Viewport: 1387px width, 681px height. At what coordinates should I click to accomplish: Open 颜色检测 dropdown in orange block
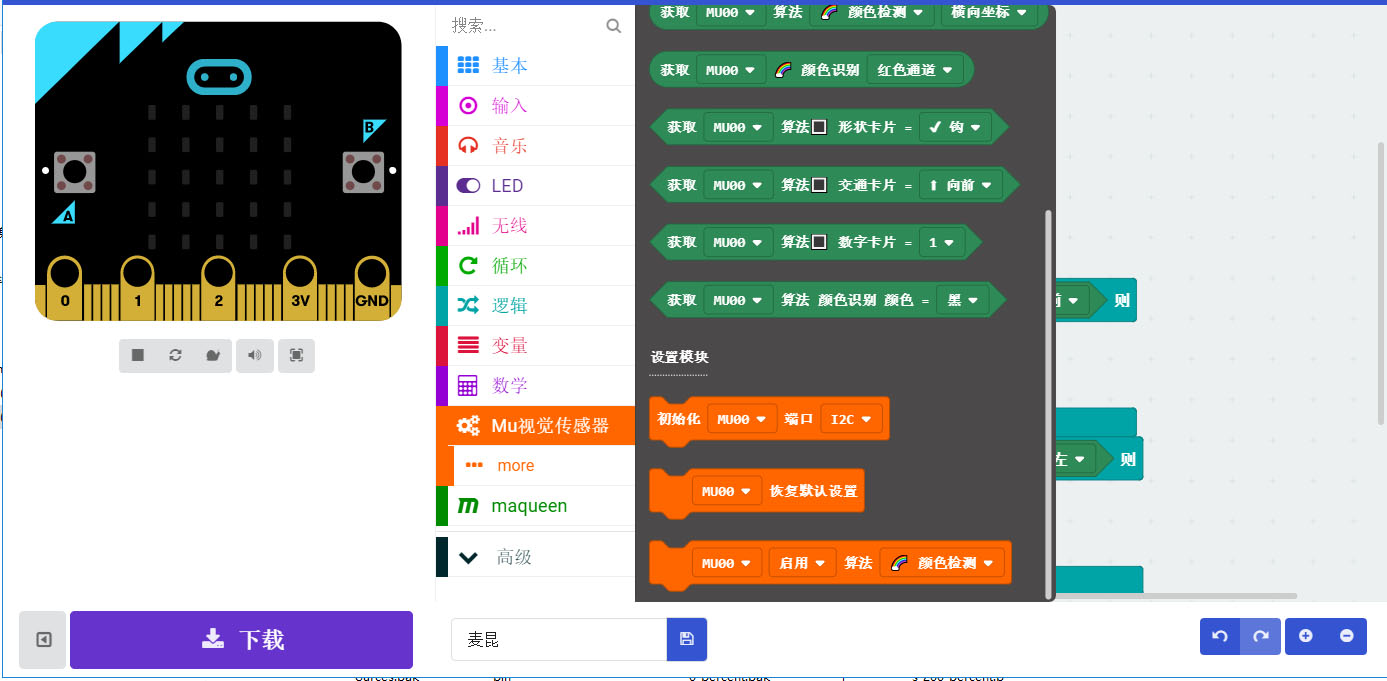[x=942, y=563]
